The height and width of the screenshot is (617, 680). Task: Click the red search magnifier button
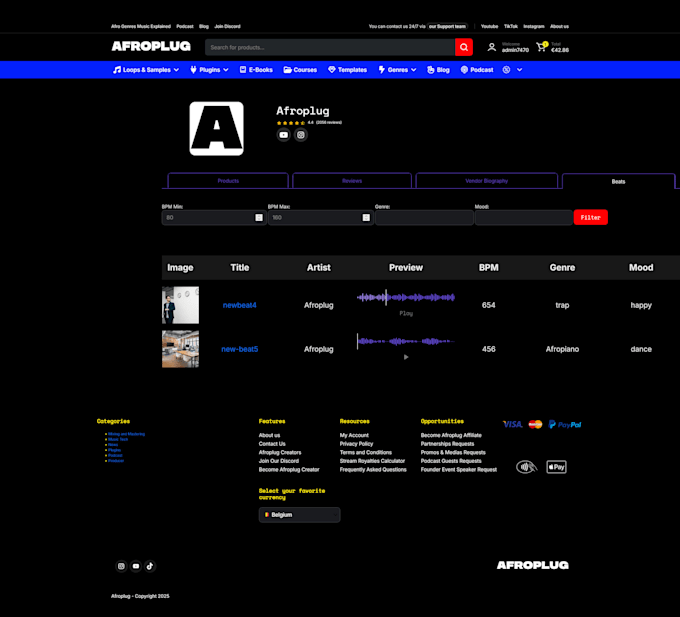464,47
